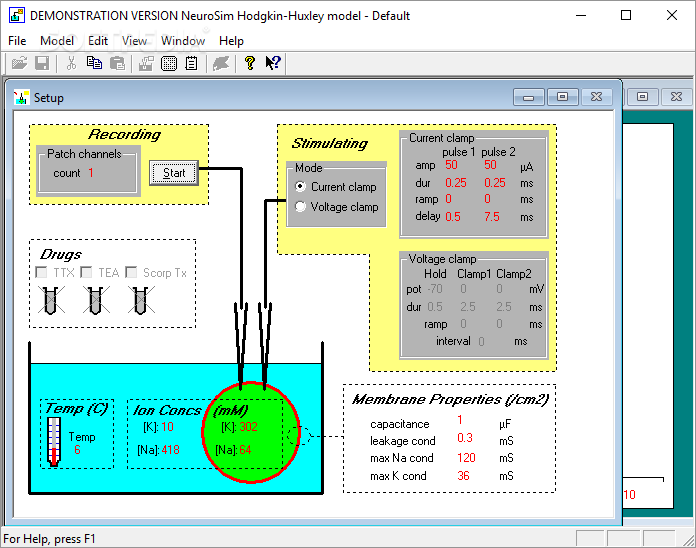Viewport: 696px width, 548px height.
Task: Minimize the Setup child window
Action: 528,97
